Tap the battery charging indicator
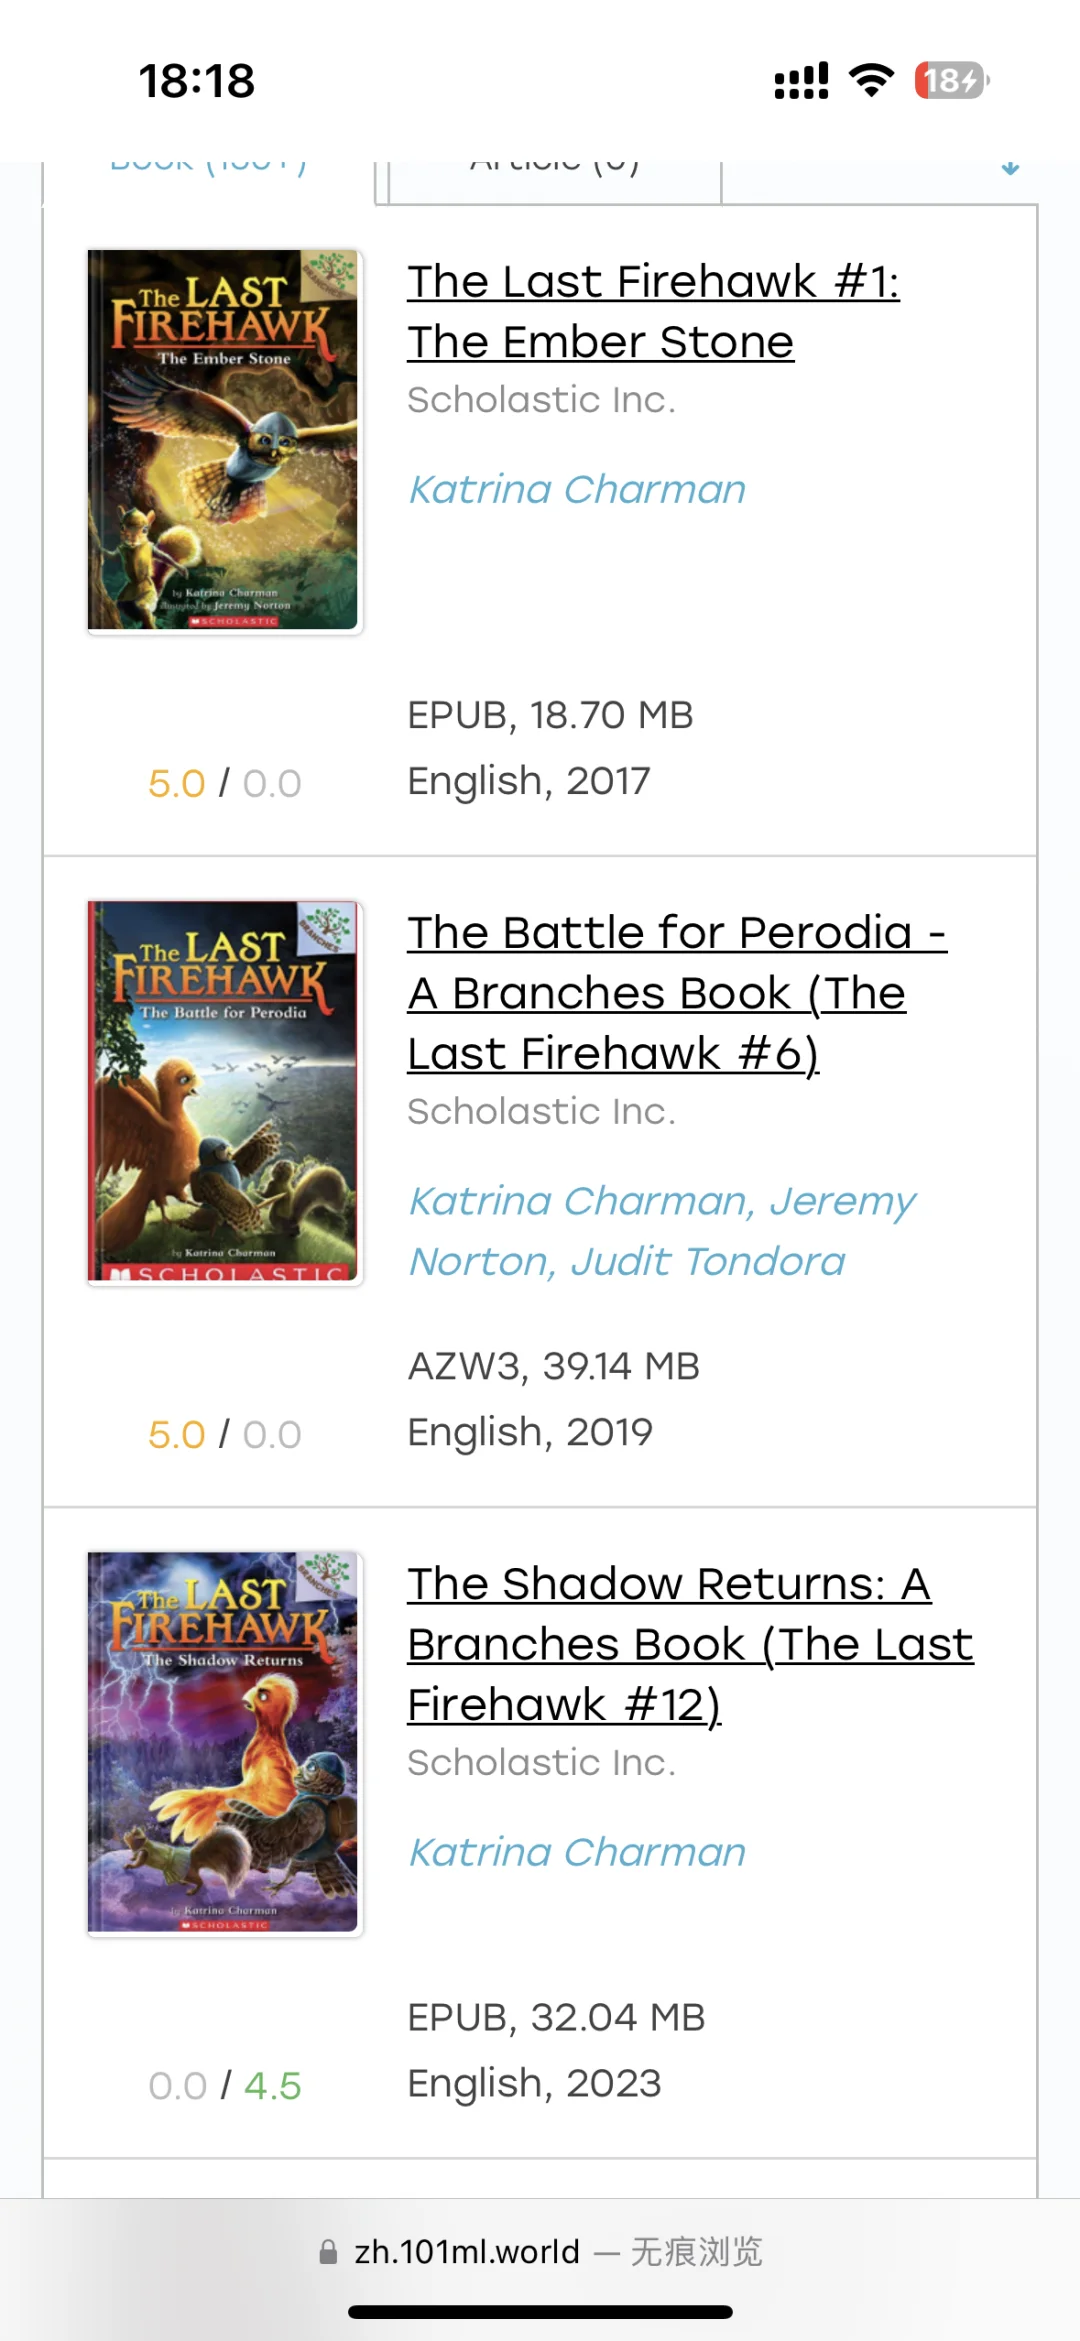This screenshot has width=1080, height=2341. point(951,80)
